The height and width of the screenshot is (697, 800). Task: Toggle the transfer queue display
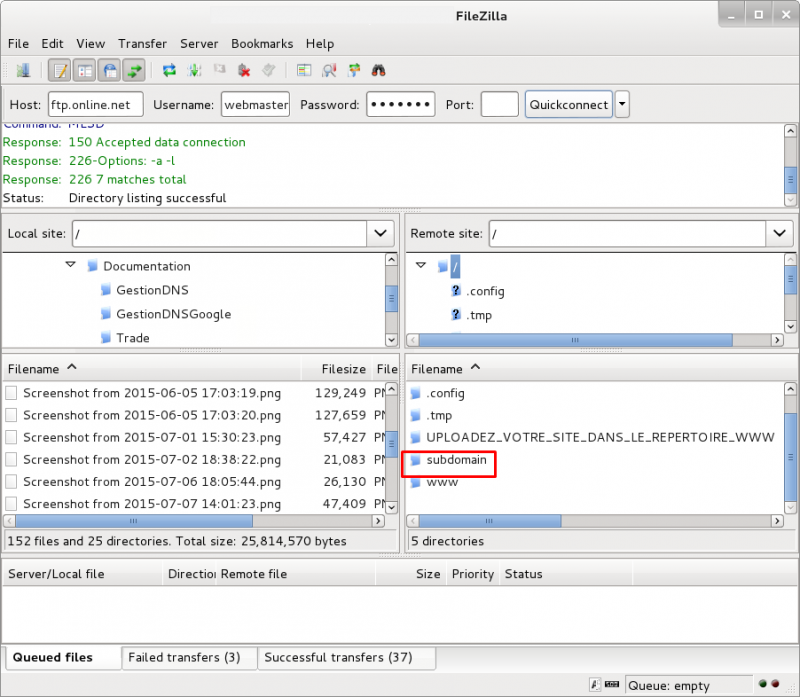tap(134, 70)
